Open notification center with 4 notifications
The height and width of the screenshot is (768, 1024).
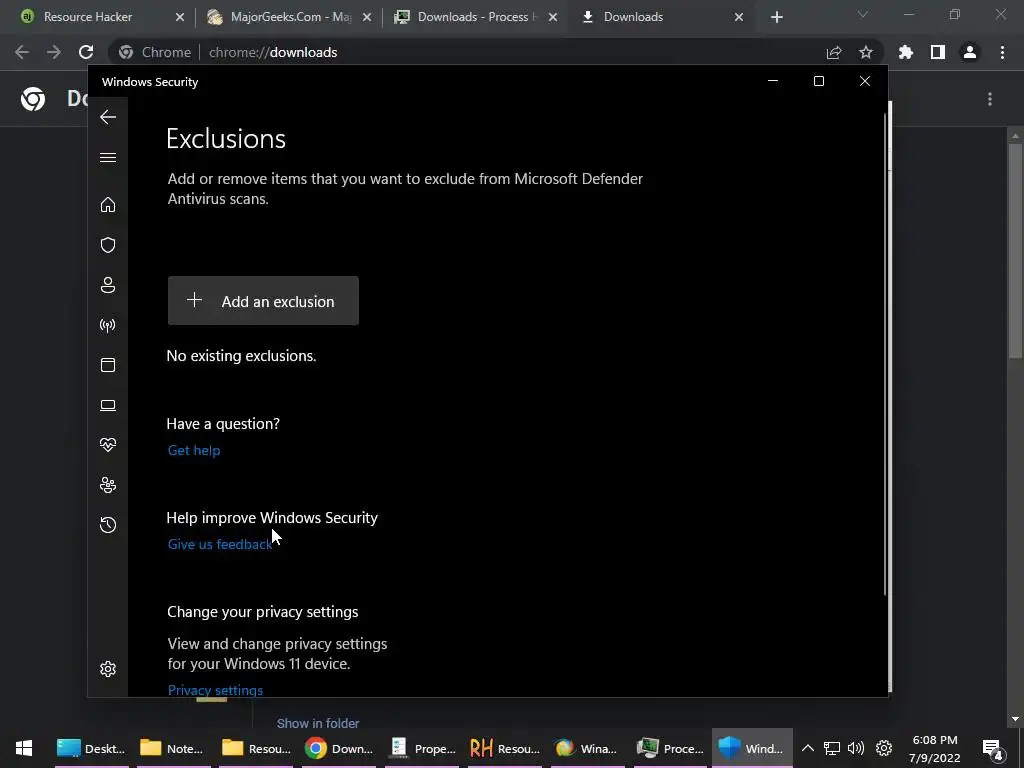[x=993, y=749]
